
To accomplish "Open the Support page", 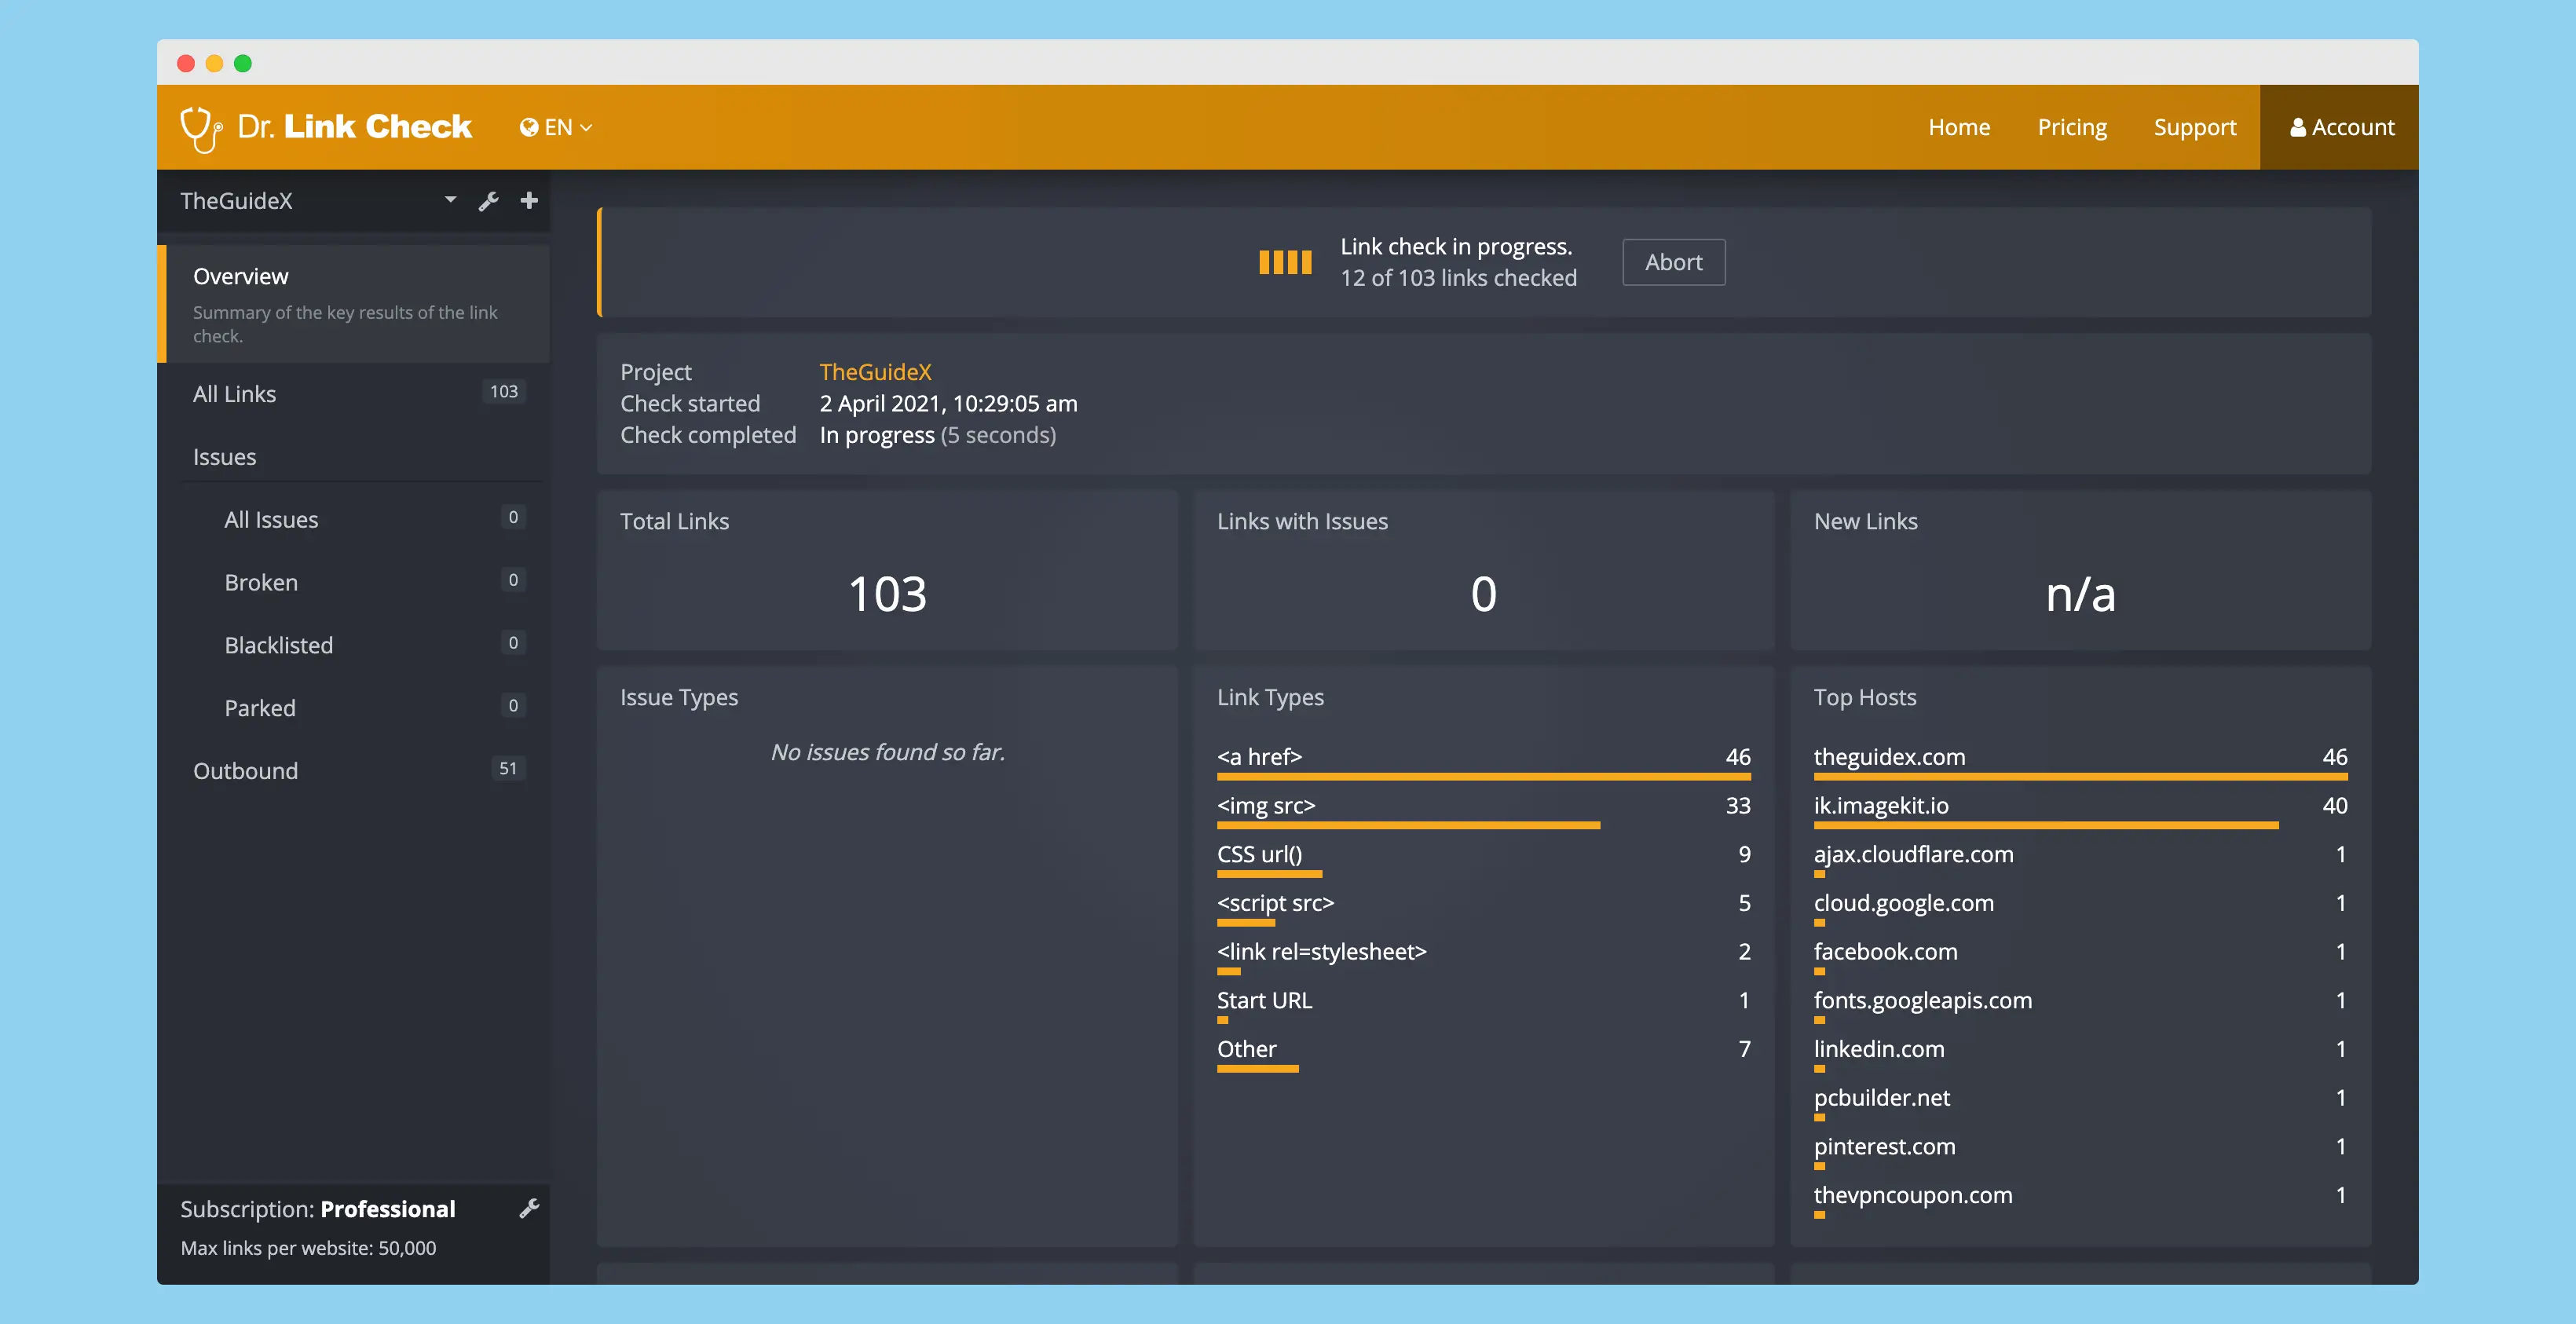I will coord(2195,127).
